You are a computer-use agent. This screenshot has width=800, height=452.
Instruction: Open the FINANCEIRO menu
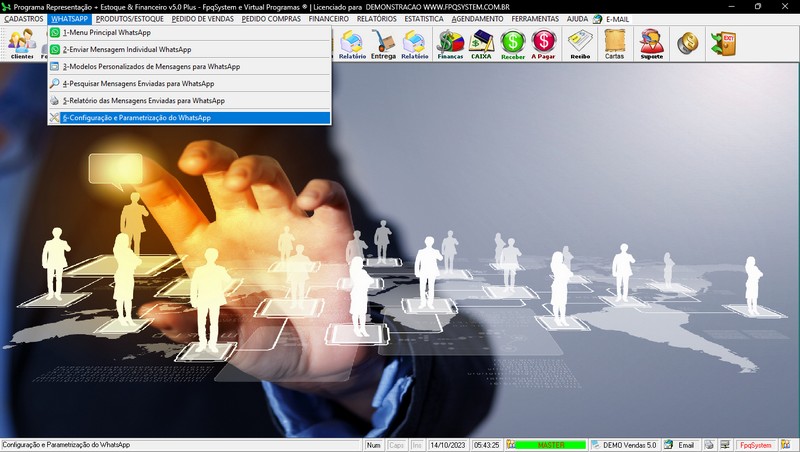(x=329, y=19)
